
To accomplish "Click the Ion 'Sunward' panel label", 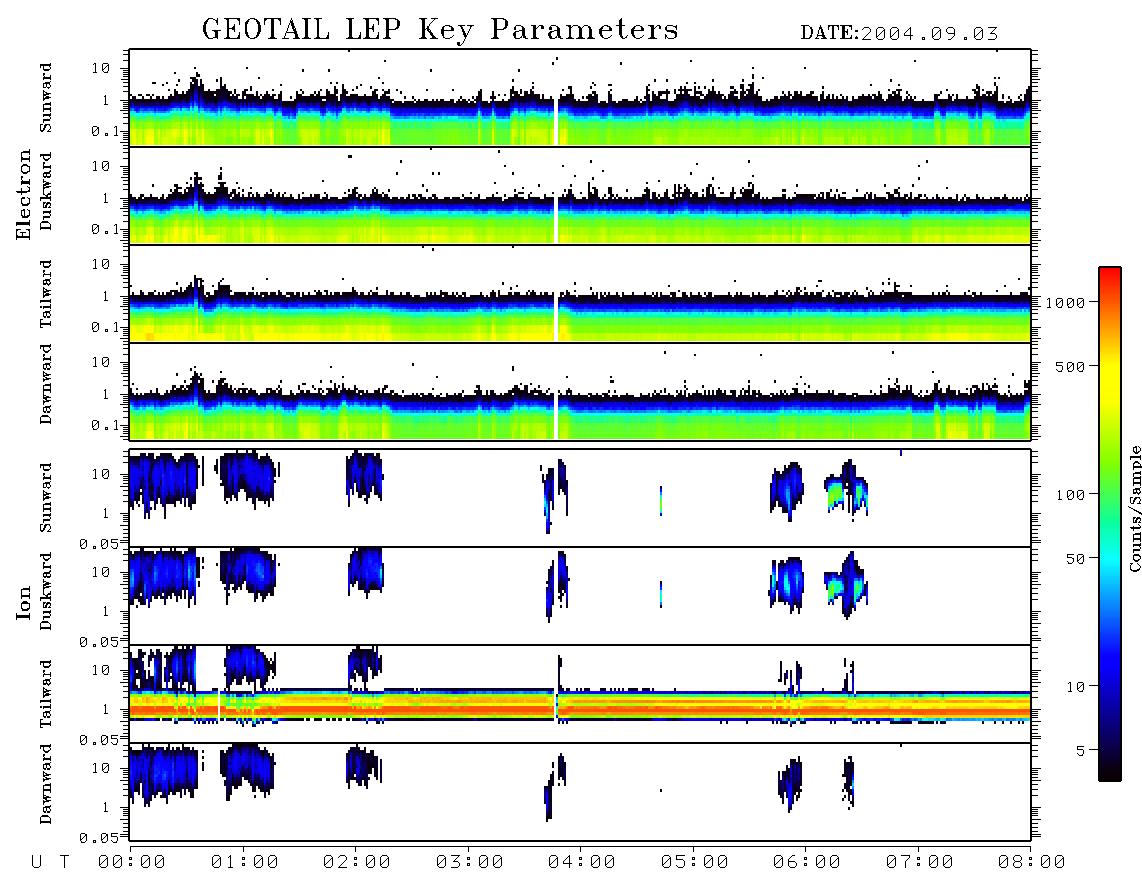I will [46, 497].
